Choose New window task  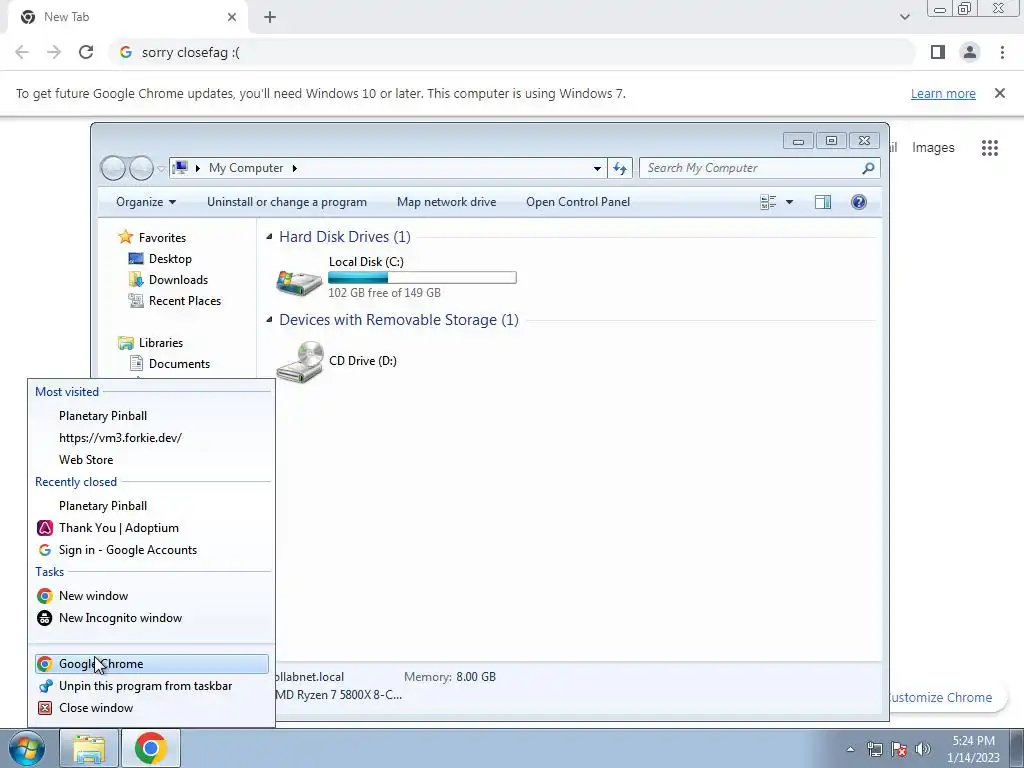pos(93,596)
